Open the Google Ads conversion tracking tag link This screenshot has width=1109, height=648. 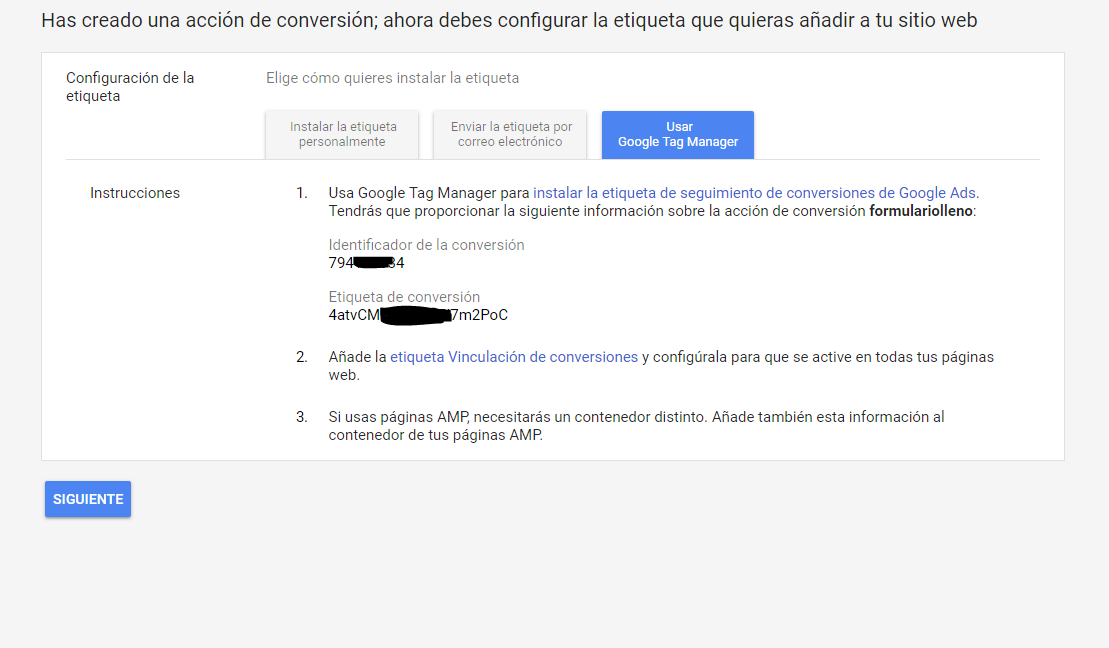coord(755,193)
